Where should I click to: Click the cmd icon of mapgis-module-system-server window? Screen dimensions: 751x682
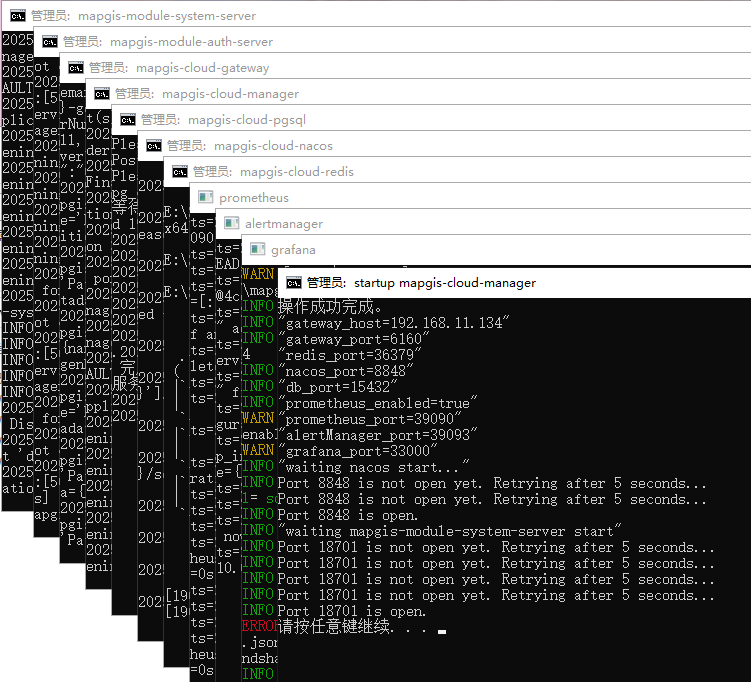point(18,16)
